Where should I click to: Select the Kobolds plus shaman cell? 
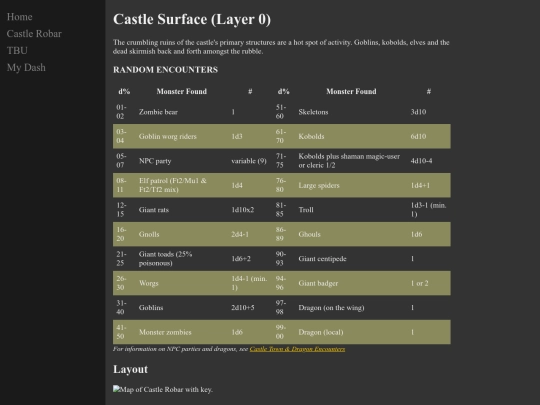click(351, 161)
